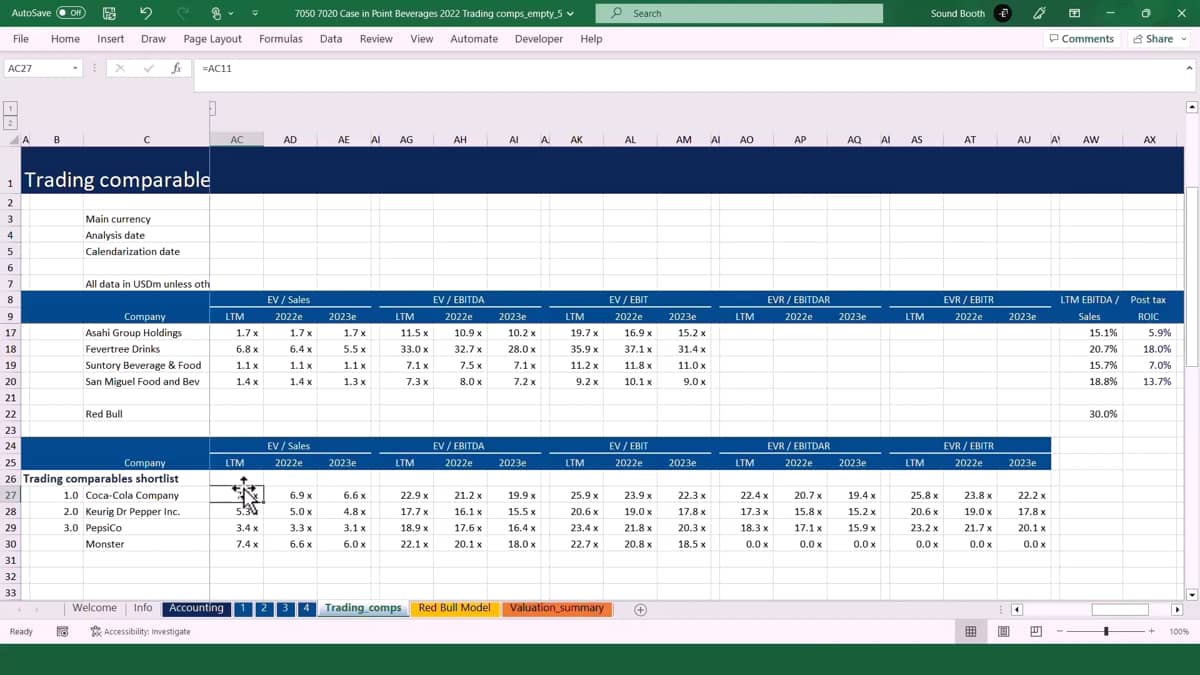Open the Draw ribbon tab
The height and width of the screenshot is (675, 1200).
(x=153, y=39)
